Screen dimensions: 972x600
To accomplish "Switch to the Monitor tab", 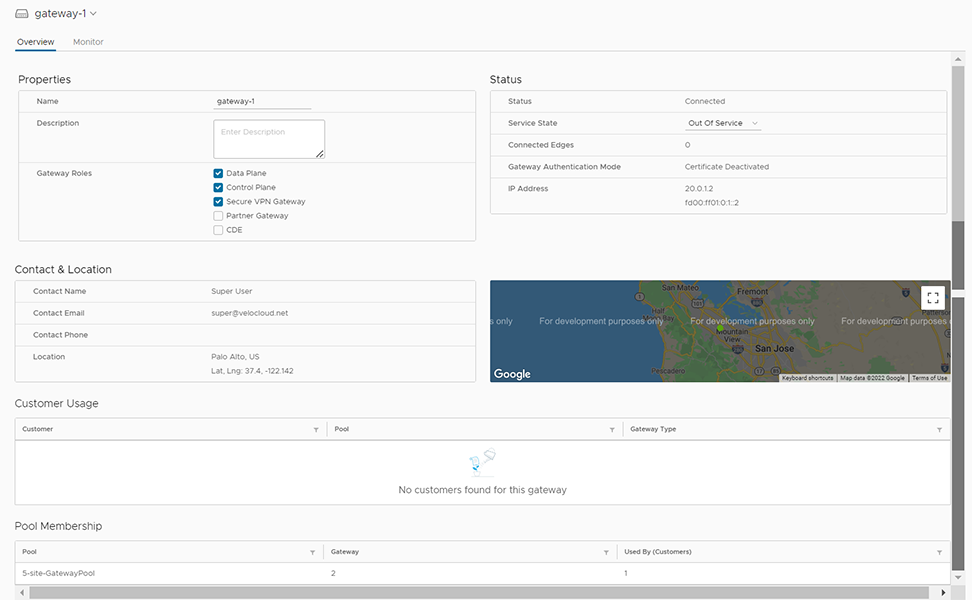I will (x=88, y=42).
